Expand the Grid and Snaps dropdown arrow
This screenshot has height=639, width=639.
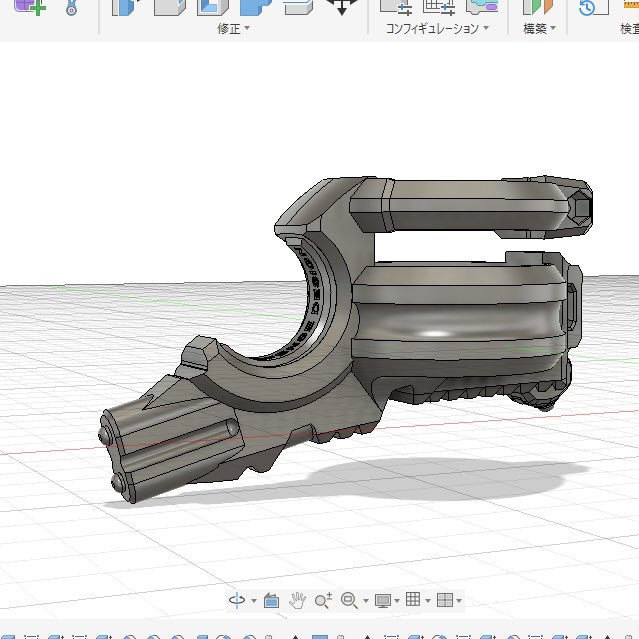(428, 601)
